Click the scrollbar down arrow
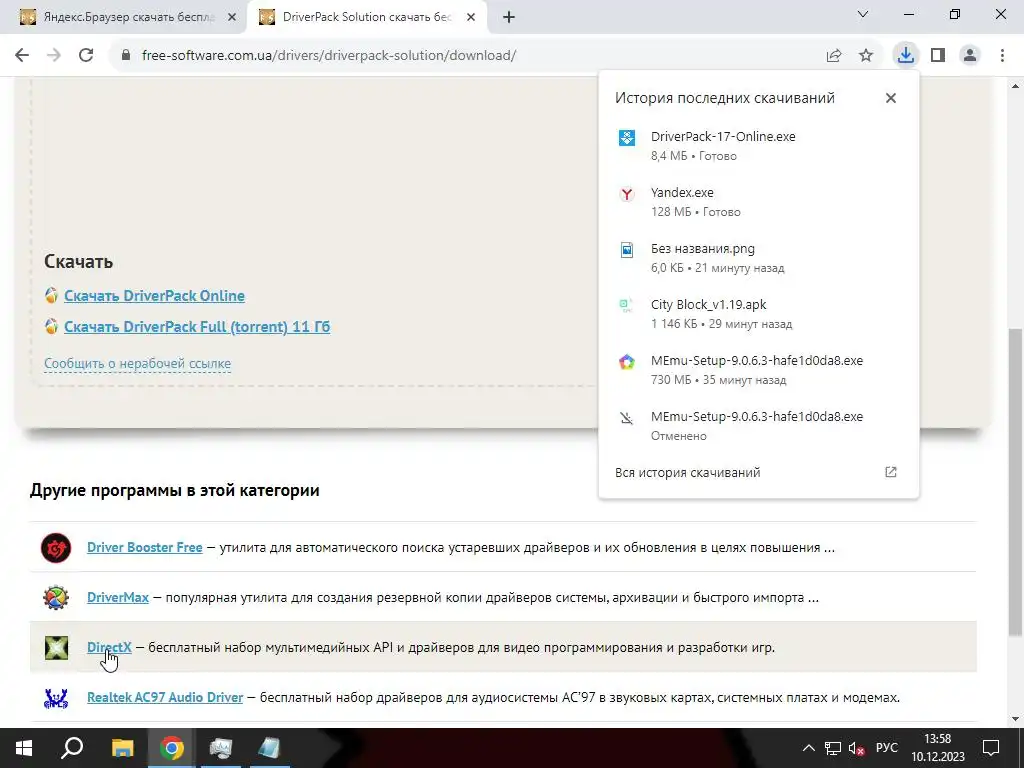Viewport: 1024px width, 768px height. click(1015, 719)
